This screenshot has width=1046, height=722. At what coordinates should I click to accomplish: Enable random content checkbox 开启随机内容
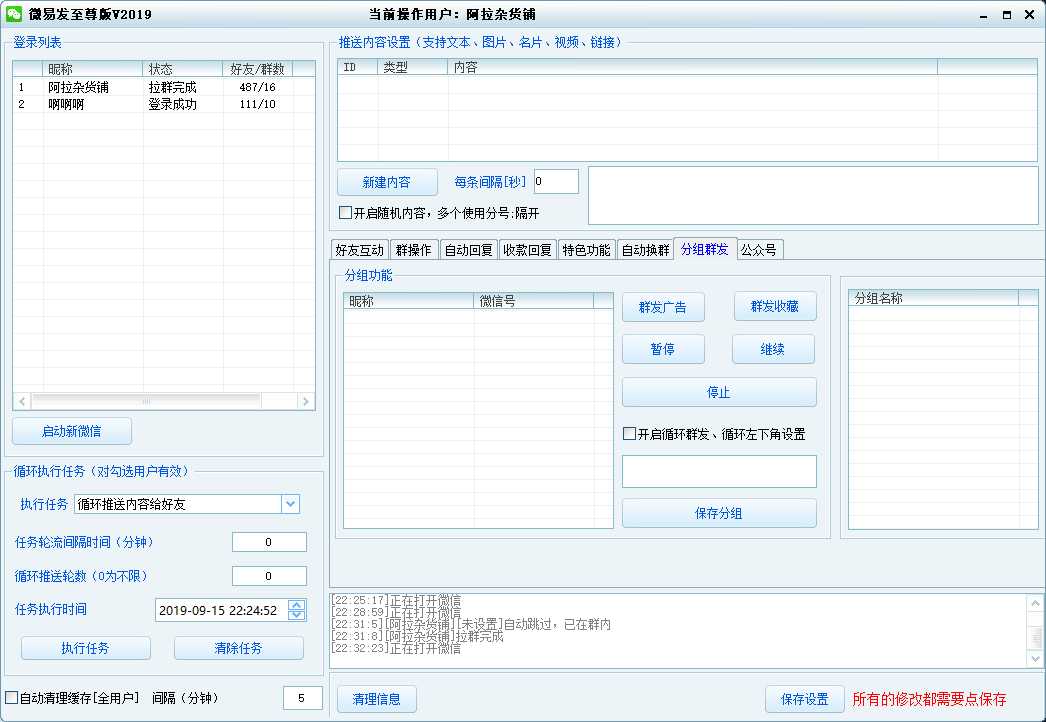[x=346, y=213]
